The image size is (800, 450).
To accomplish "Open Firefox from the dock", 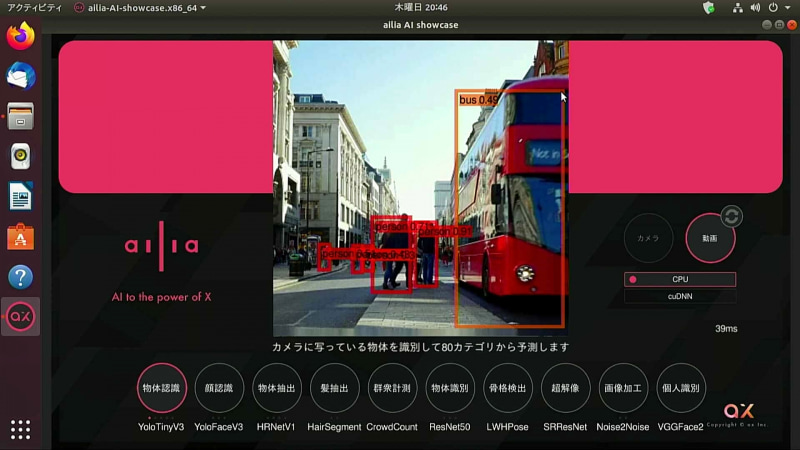I will click(20, 36).
